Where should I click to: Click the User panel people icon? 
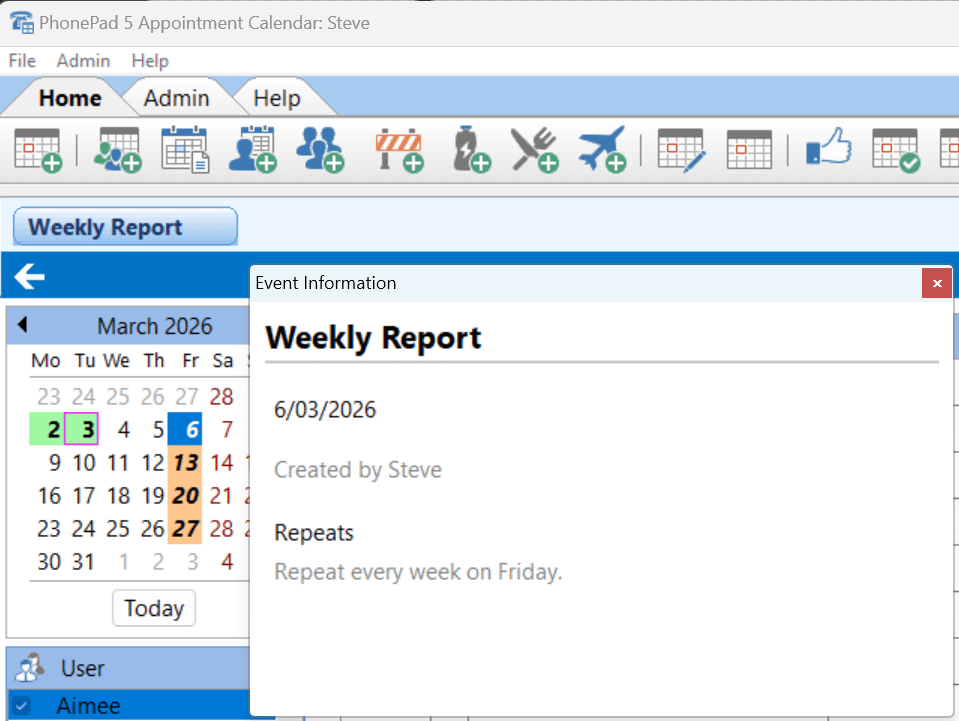(29, 668)
